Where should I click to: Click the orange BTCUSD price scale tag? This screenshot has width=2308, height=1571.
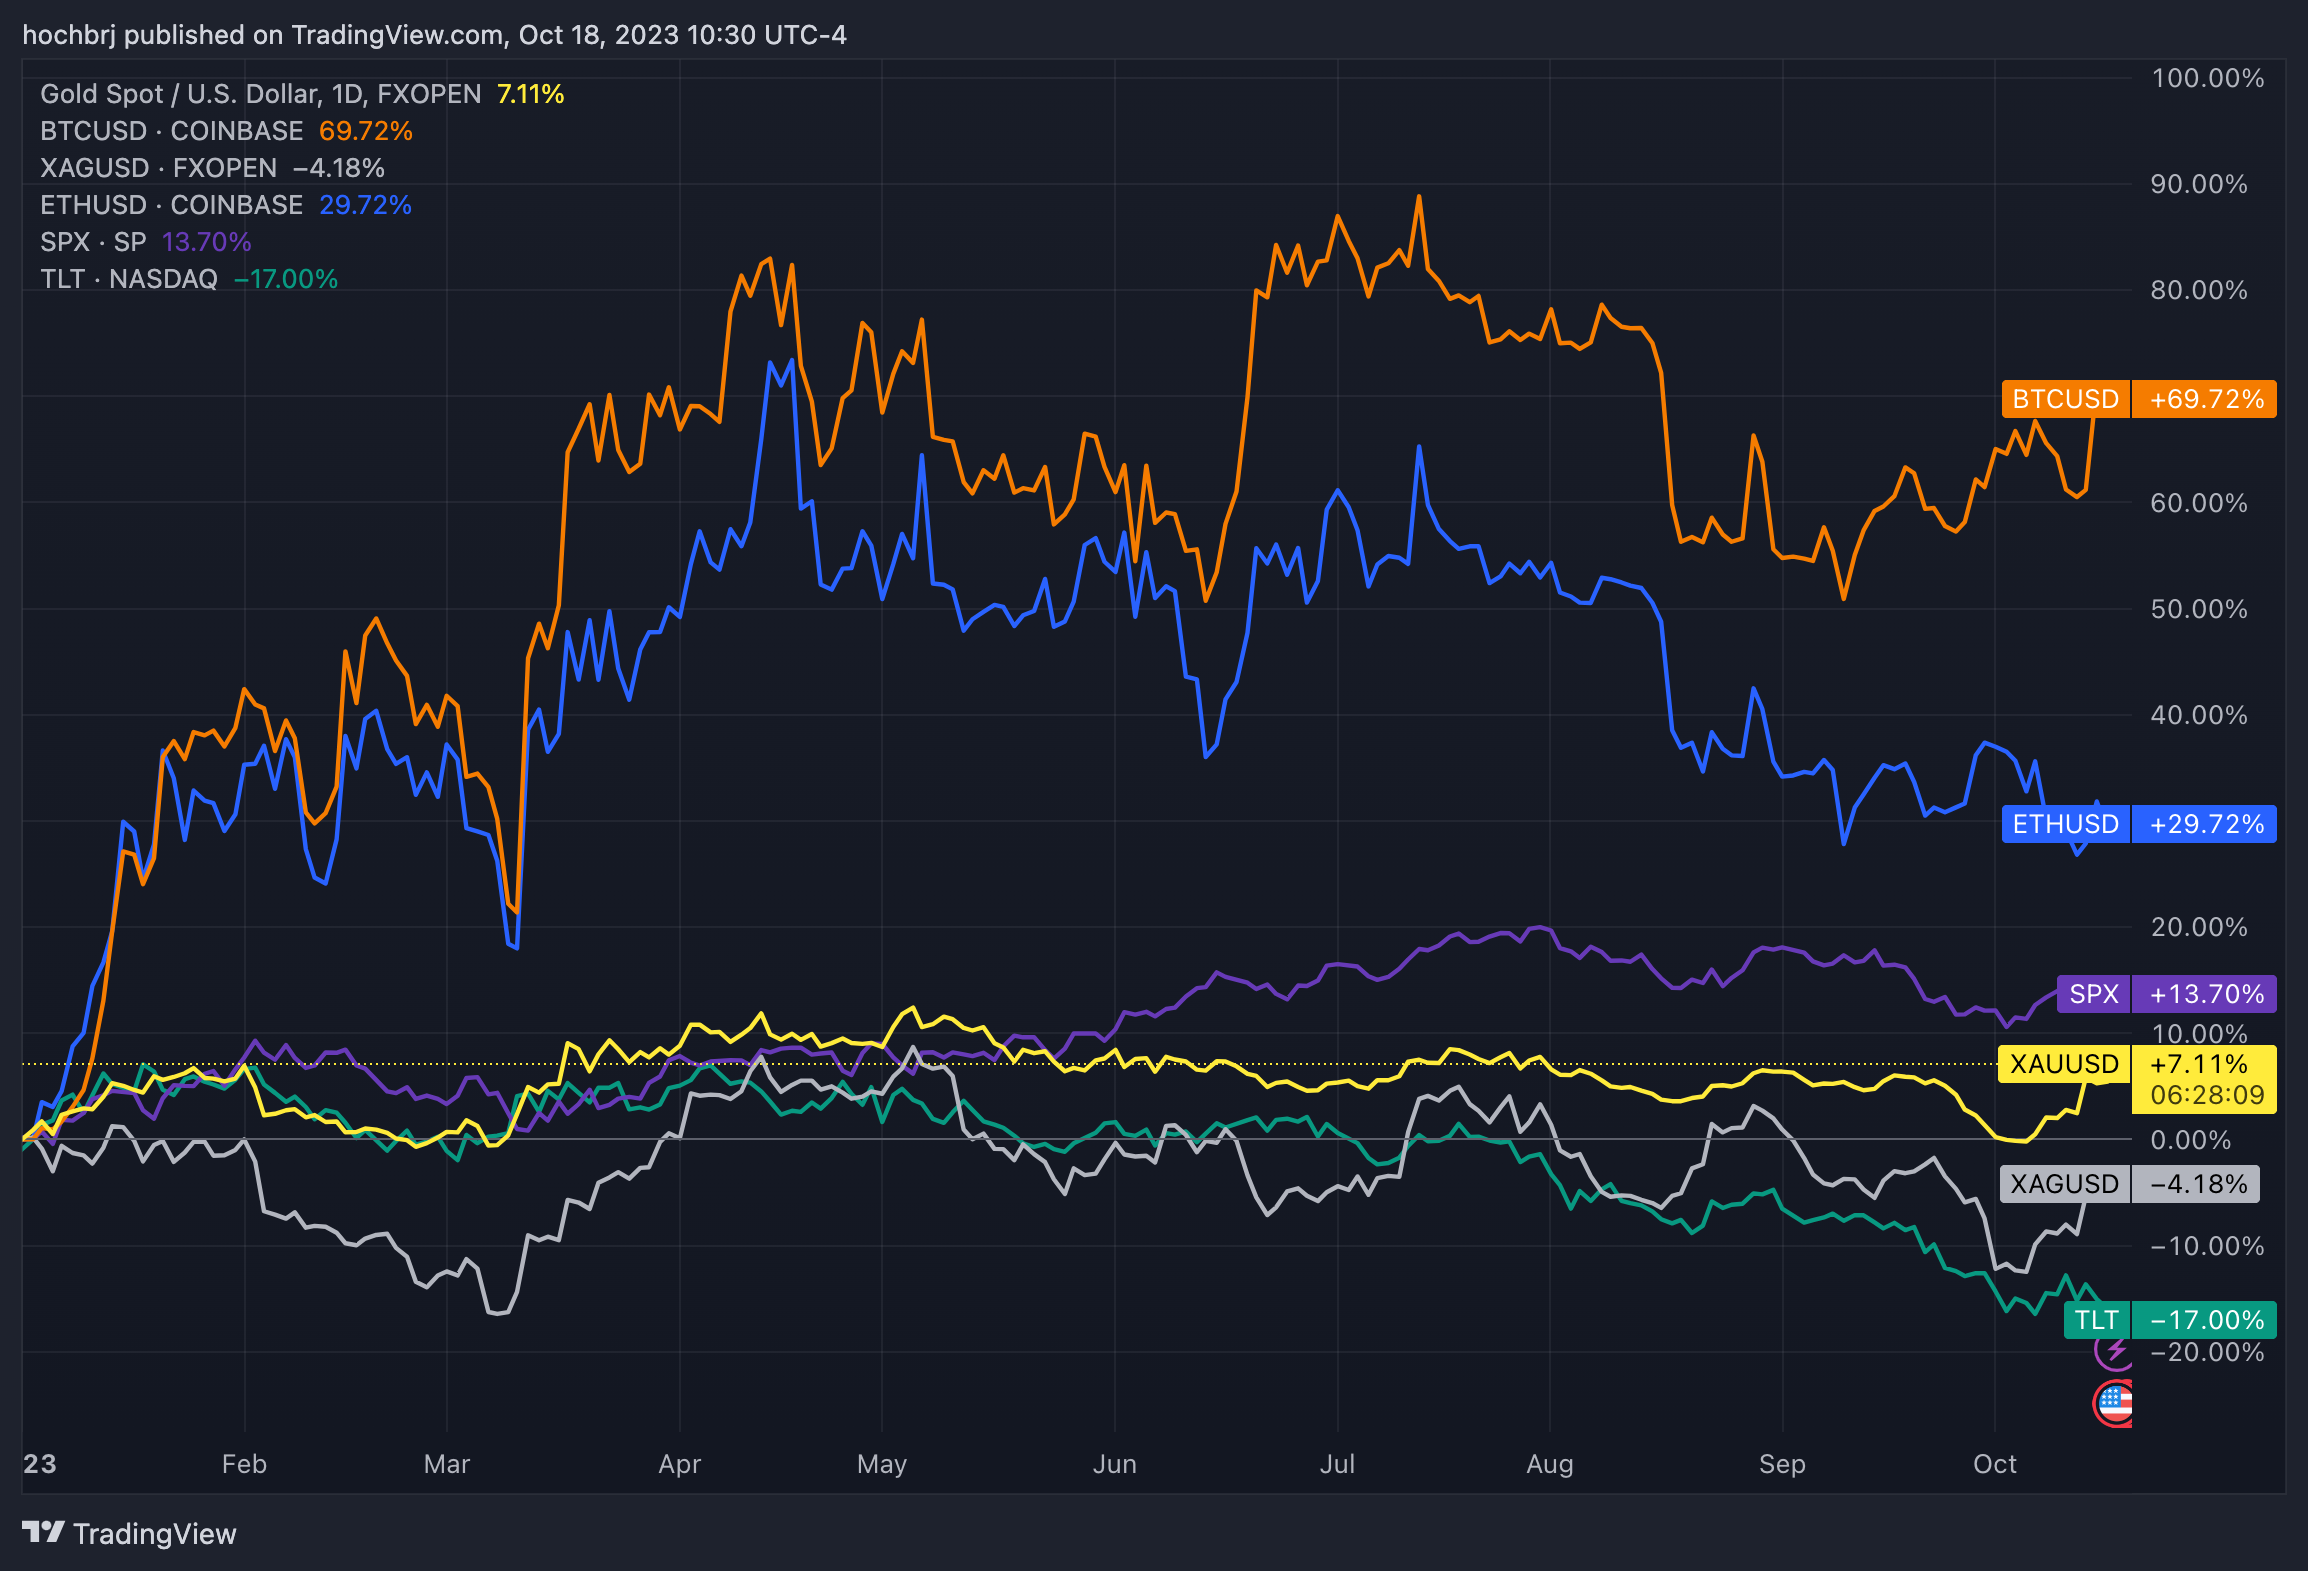(2066, 399)
